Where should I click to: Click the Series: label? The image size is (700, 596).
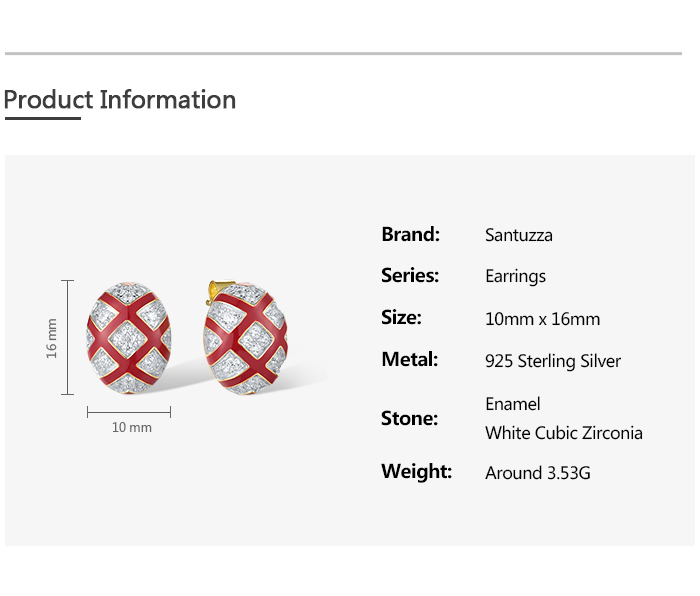[x=409, y=276]
